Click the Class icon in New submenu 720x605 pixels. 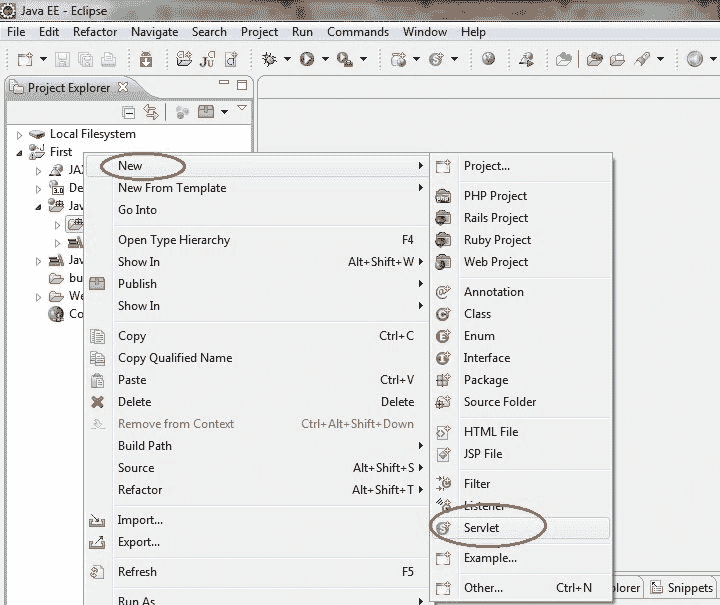[443, 314]
